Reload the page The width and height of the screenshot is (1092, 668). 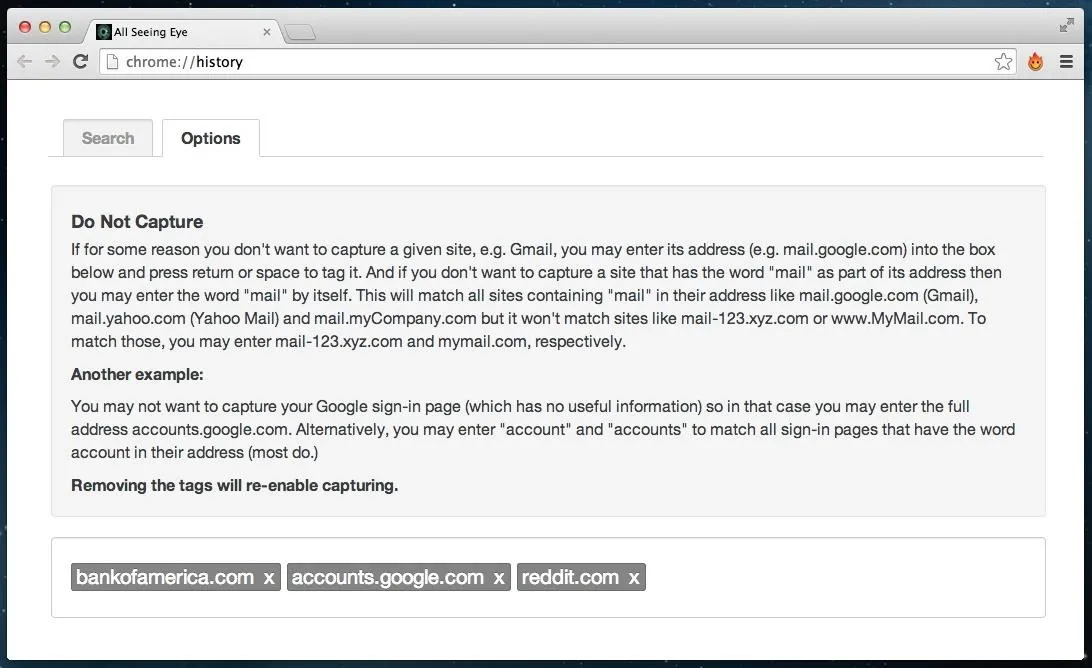[80, 62]
